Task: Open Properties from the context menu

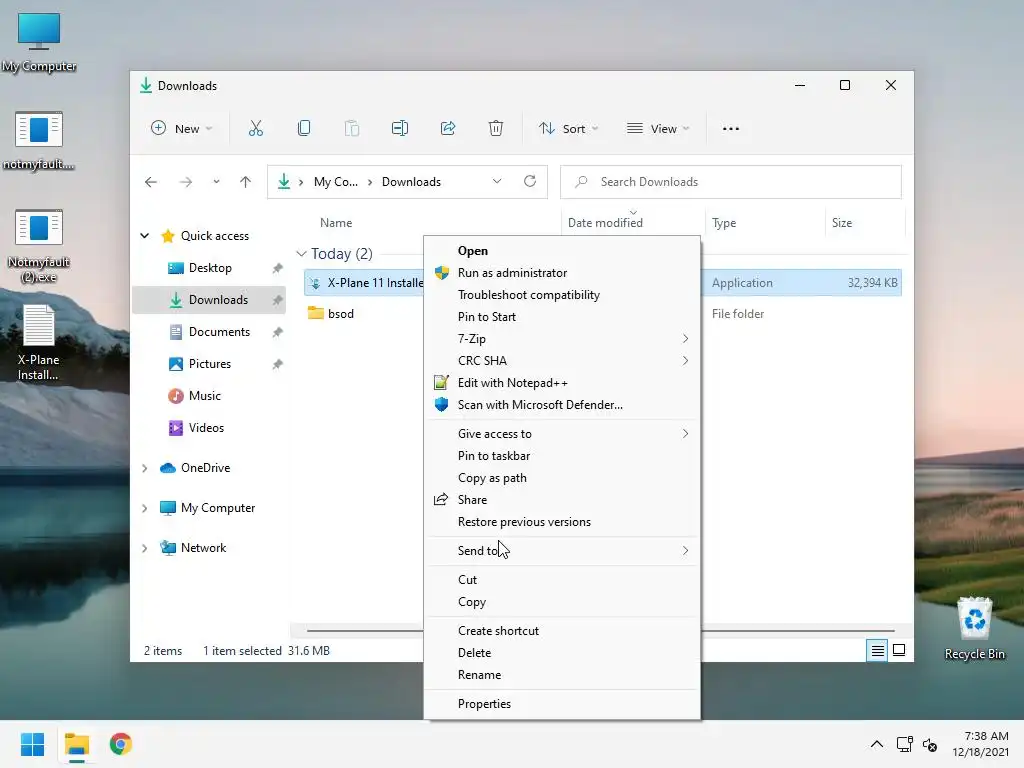Action: point(562,704)
